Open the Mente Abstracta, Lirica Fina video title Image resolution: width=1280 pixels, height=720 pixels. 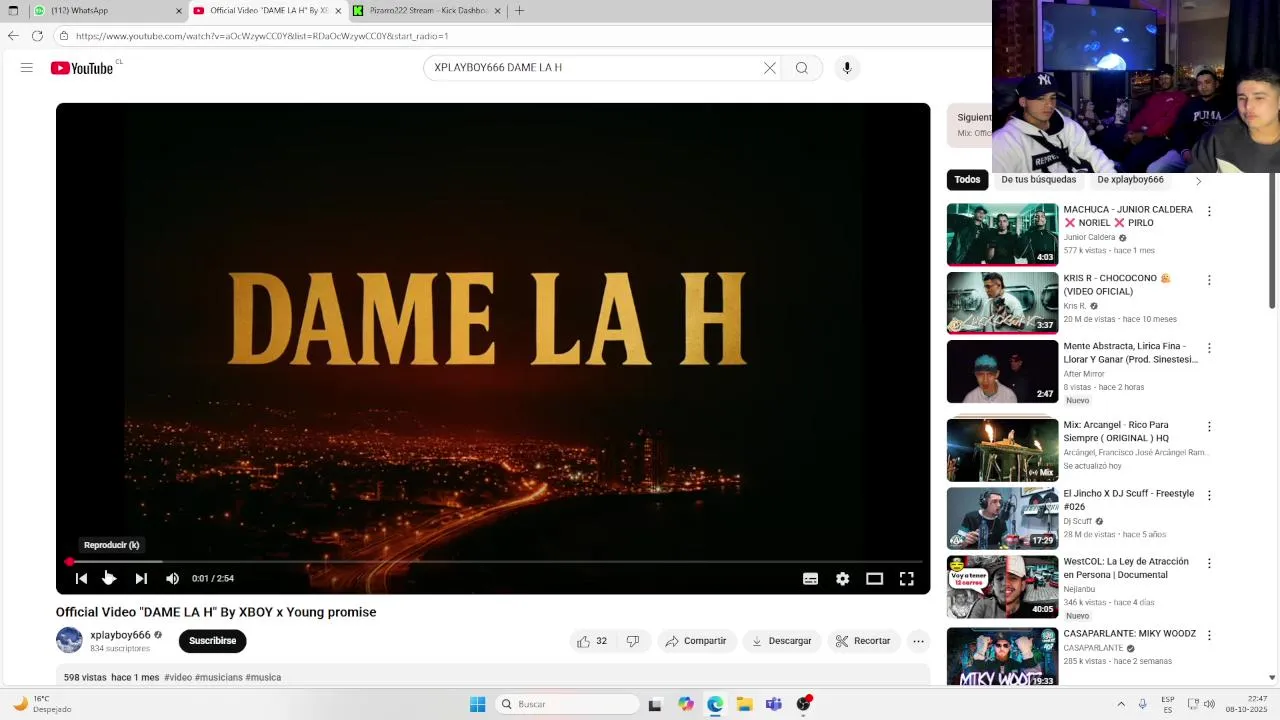(x=1130, y=353)
